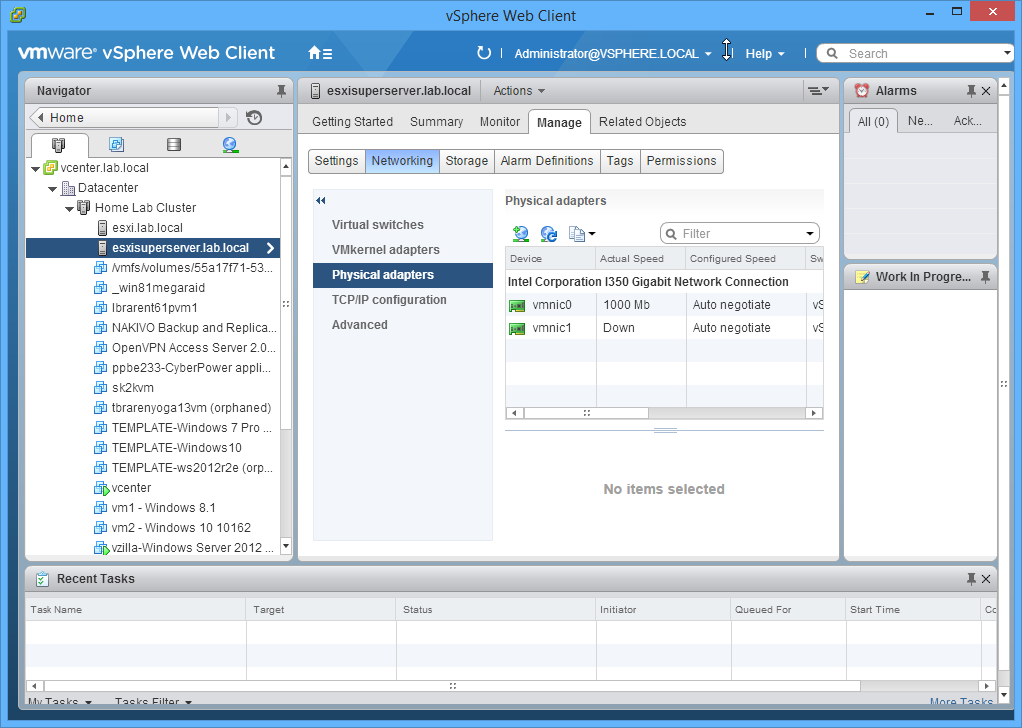The image size is (1022, 728).
Task: Switch to the Monitor tab
Action: [500, 122]
